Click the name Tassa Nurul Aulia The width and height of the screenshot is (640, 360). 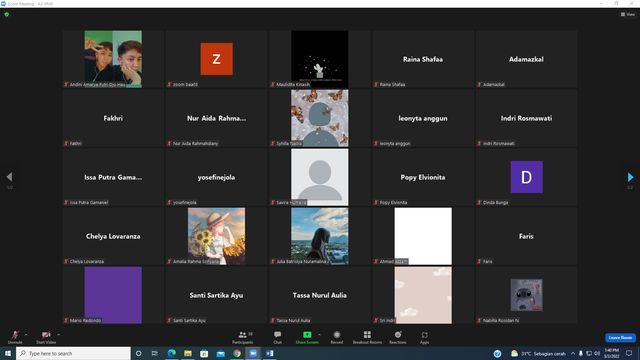[320, 295]
